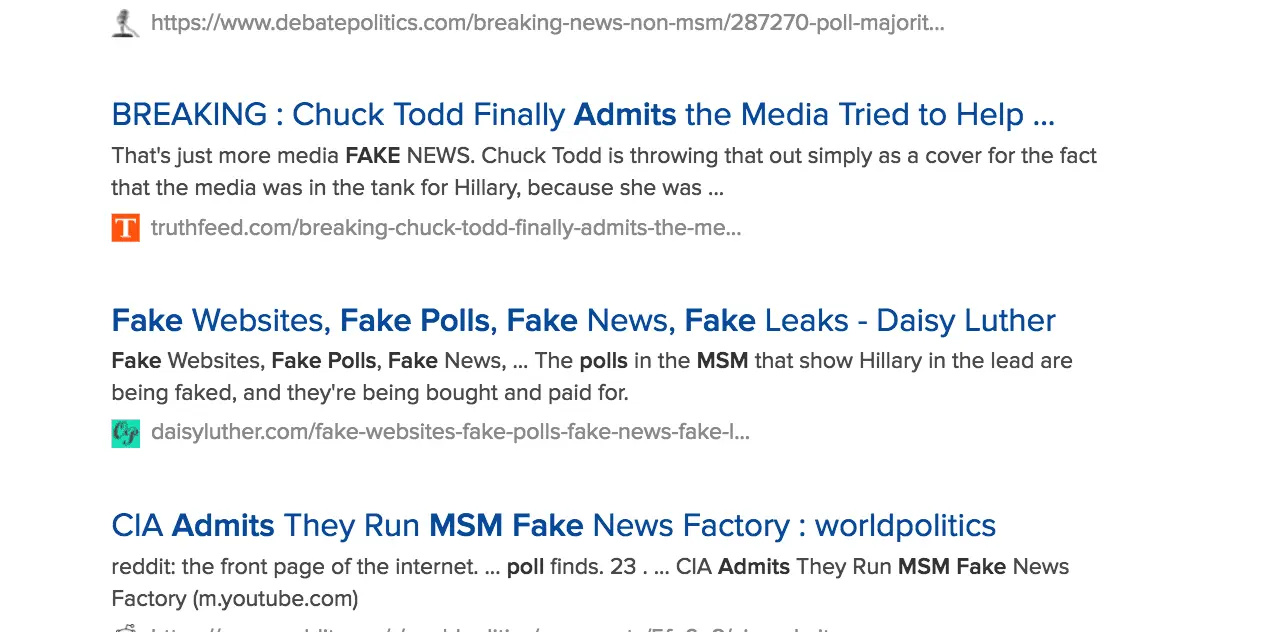Click the Daisy Luther result description text
The image size is (1261, 632).
[591, 377]
